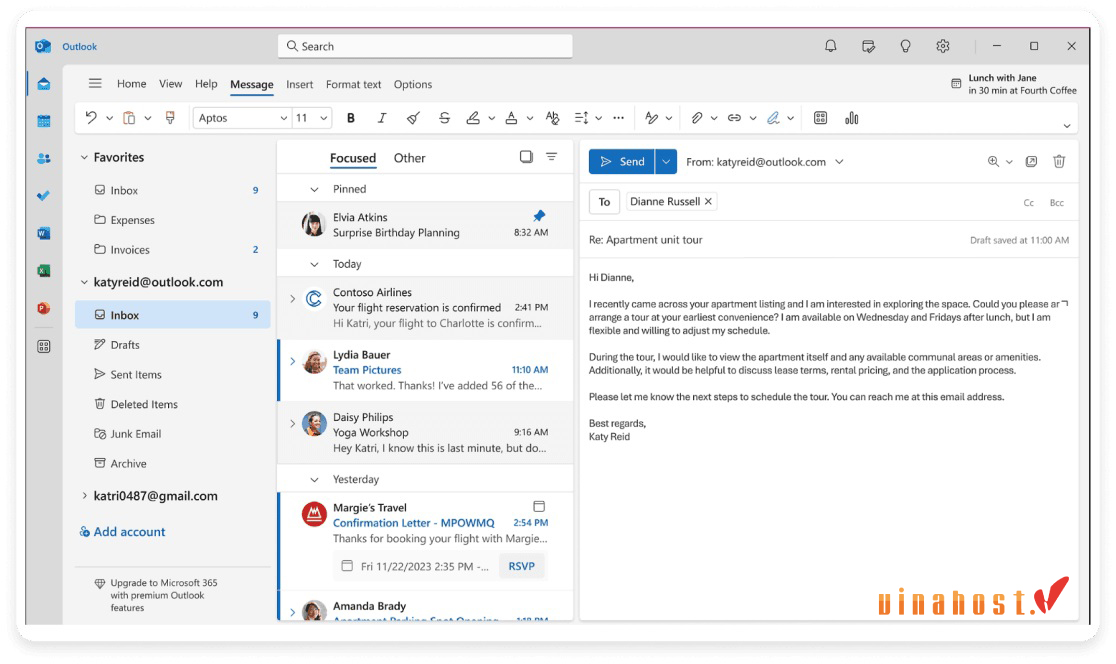The width and height of the screenshot is (1116, 664).
Task: Open the Options tab
Action: pyautogui.click(x=413, y=84)
